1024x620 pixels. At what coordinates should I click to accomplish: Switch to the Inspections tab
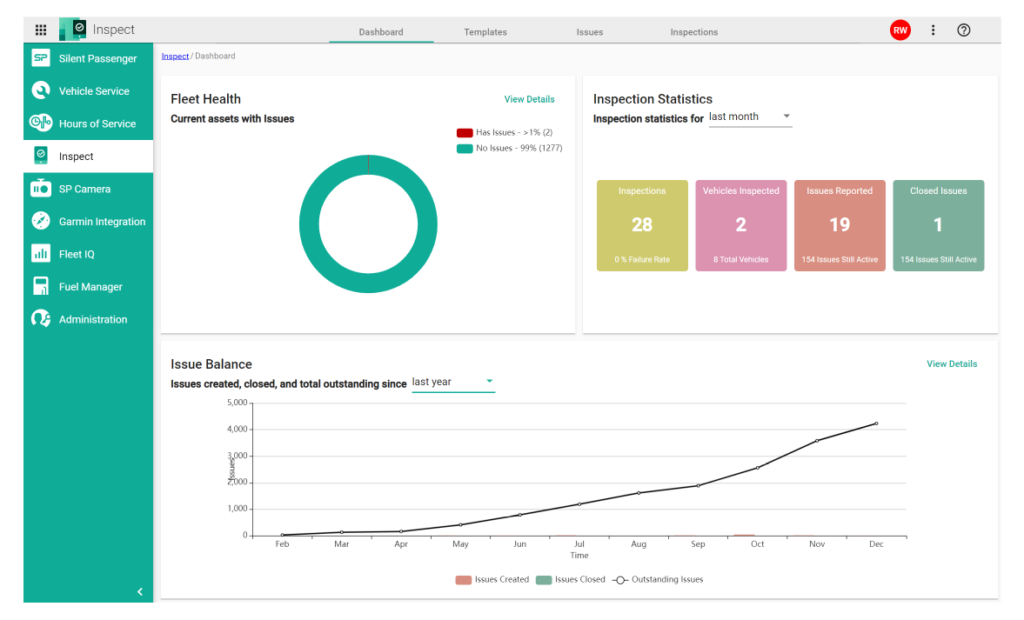click(x=694, y=31)
